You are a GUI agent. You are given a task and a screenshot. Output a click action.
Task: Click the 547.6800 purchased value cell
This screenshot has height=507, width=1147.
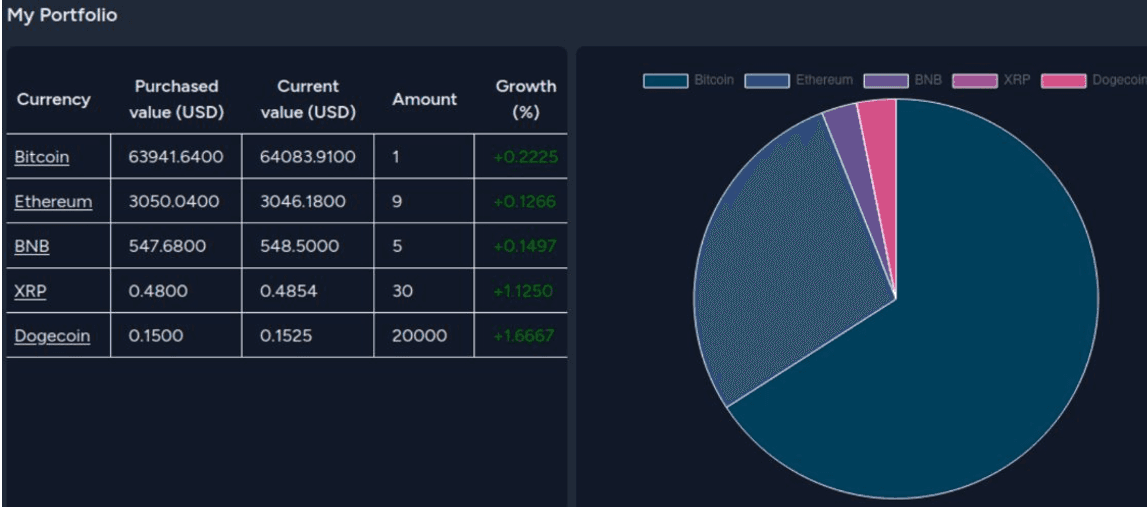[167, 247]
